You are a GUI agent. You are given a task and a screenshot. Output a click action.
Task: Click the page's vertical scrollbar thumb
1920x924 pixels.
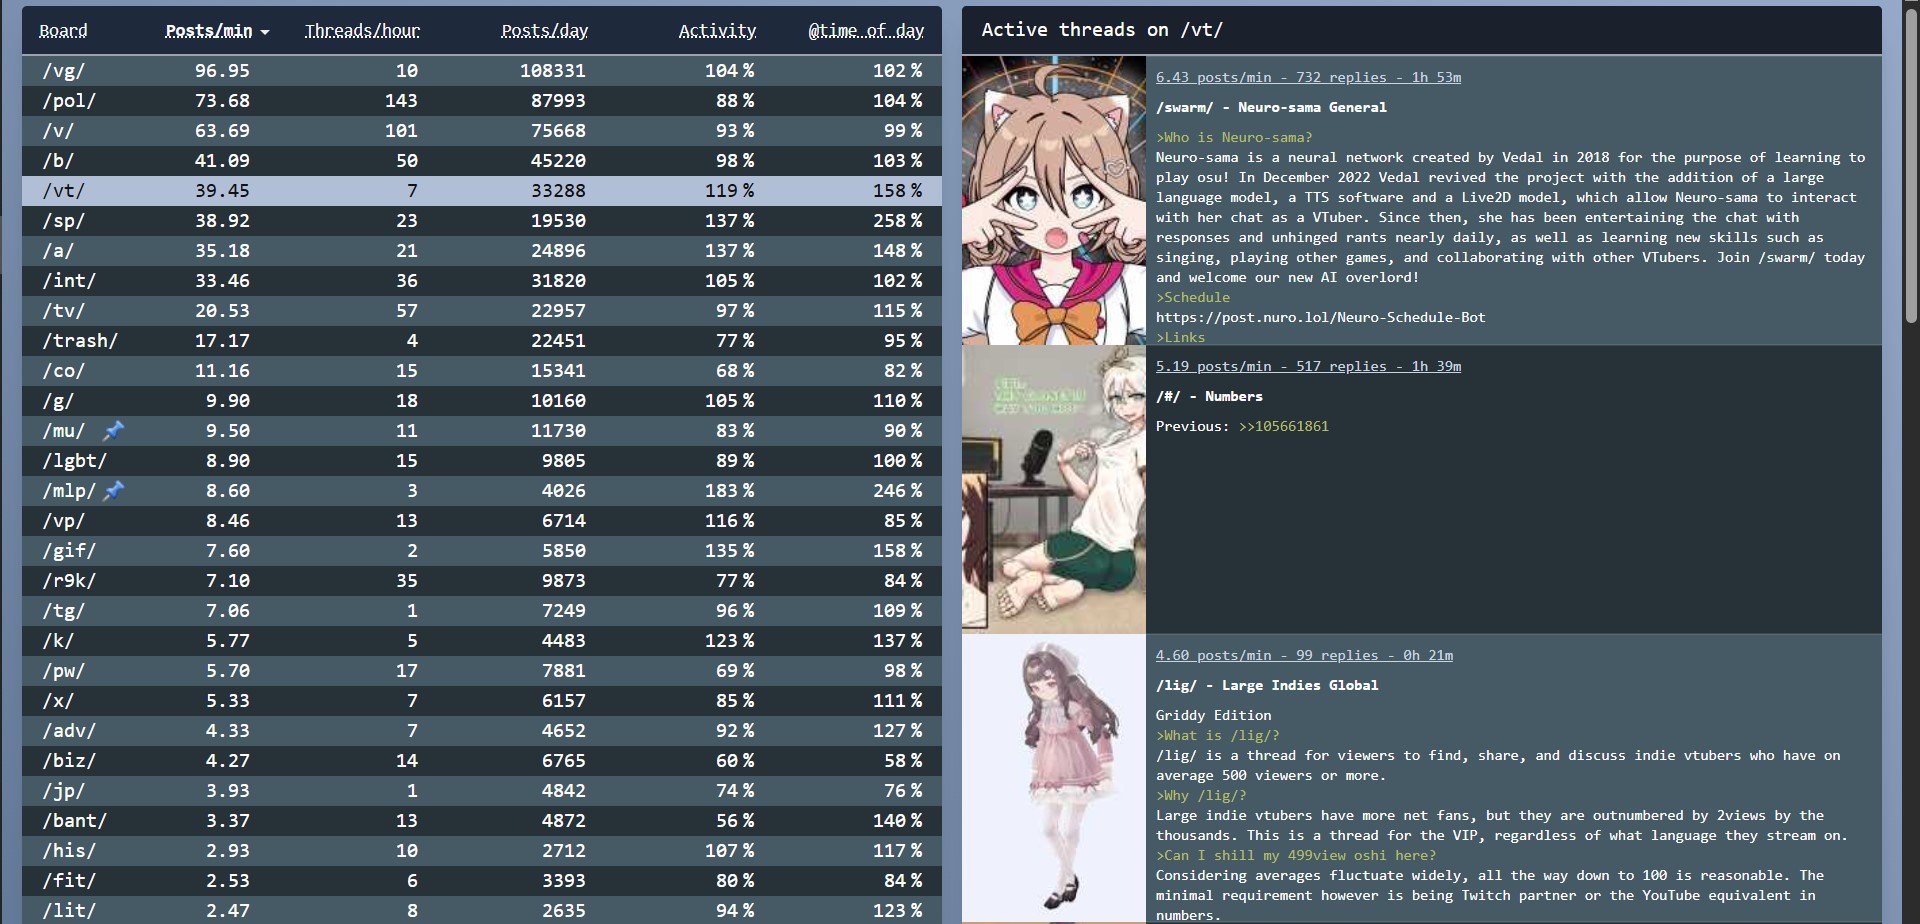coord(1911,165)
